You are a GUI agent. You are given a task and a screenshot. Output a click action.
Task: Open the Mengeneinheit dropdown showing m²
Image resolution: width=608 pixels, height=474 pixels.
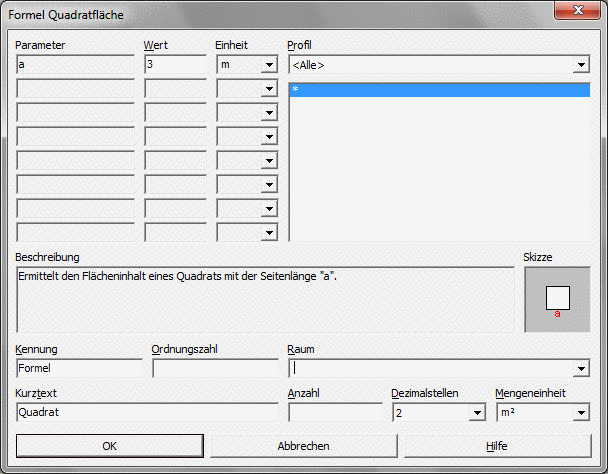(581, 412)
